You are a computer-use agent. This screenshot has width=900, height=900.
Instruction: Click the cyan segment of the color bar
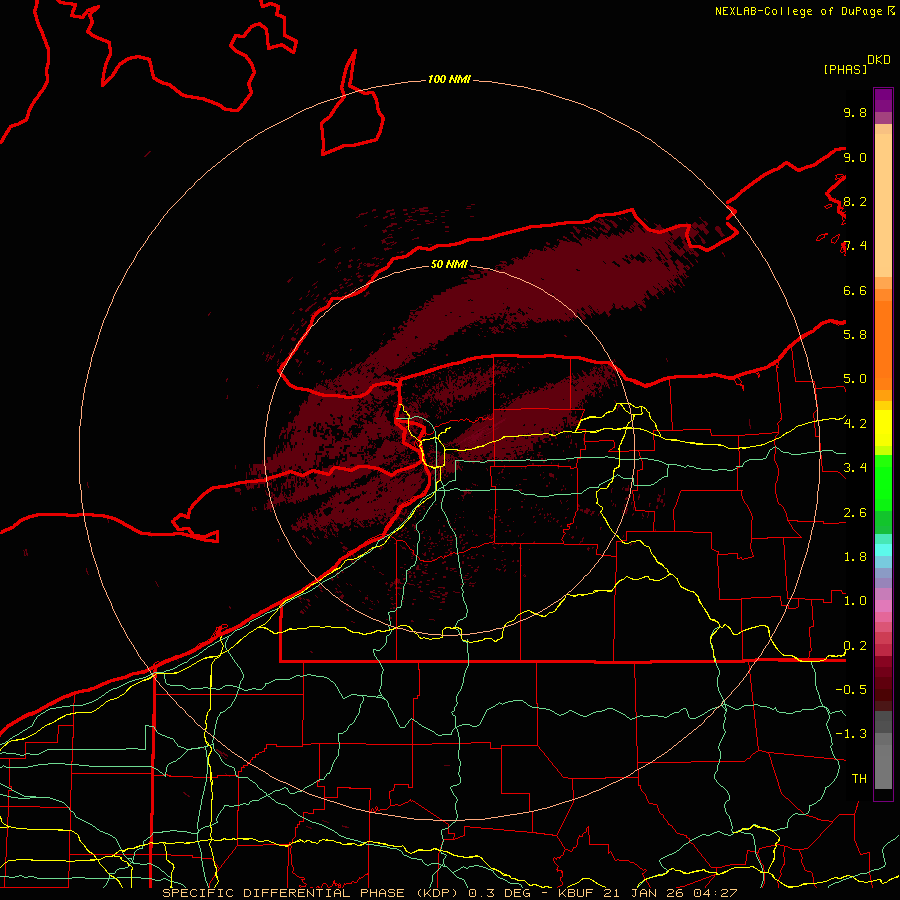click(883, 550)
